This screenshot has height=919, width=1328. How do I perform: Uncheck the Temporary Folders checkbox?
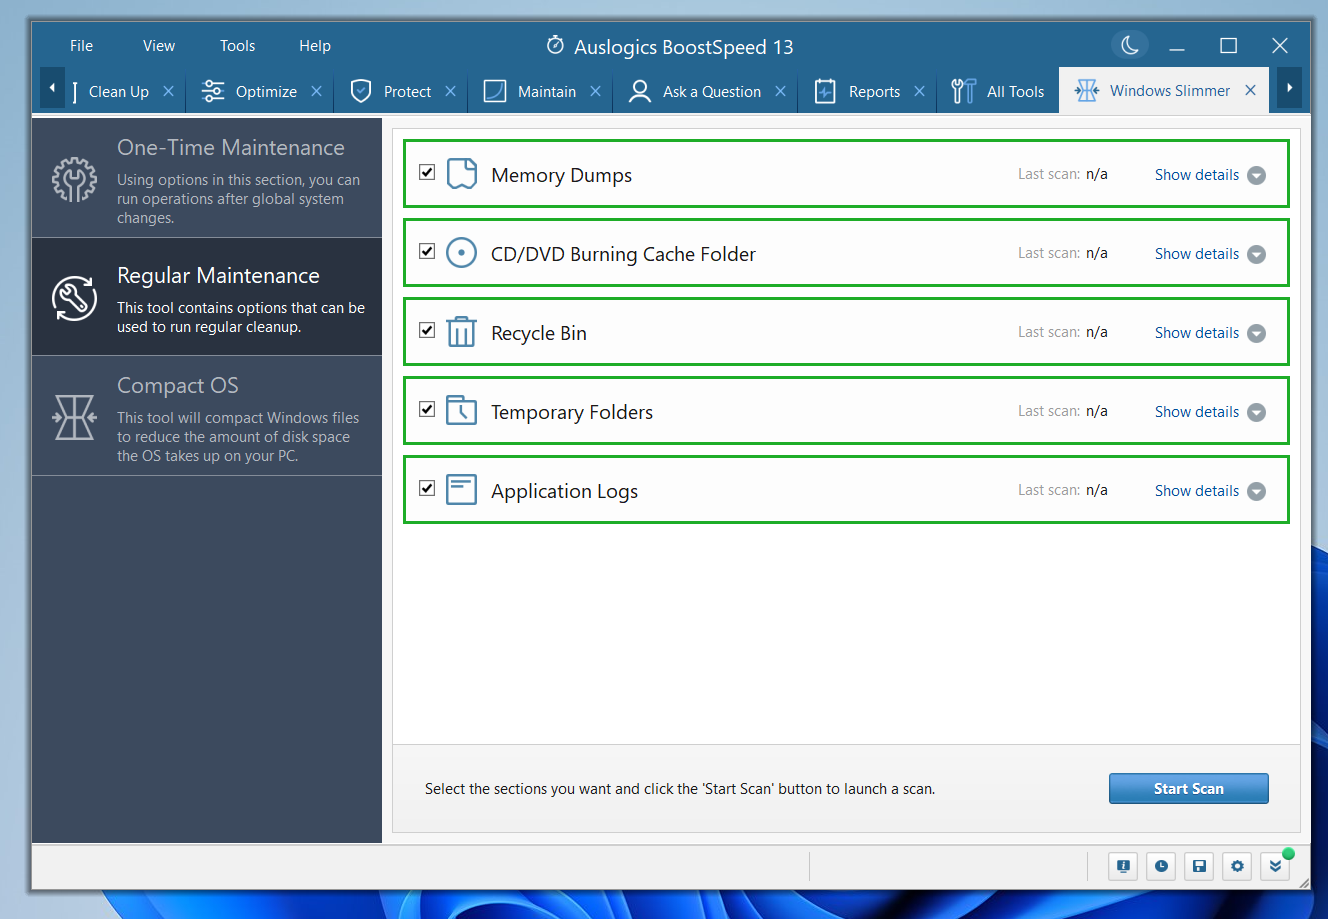[427, 409]
